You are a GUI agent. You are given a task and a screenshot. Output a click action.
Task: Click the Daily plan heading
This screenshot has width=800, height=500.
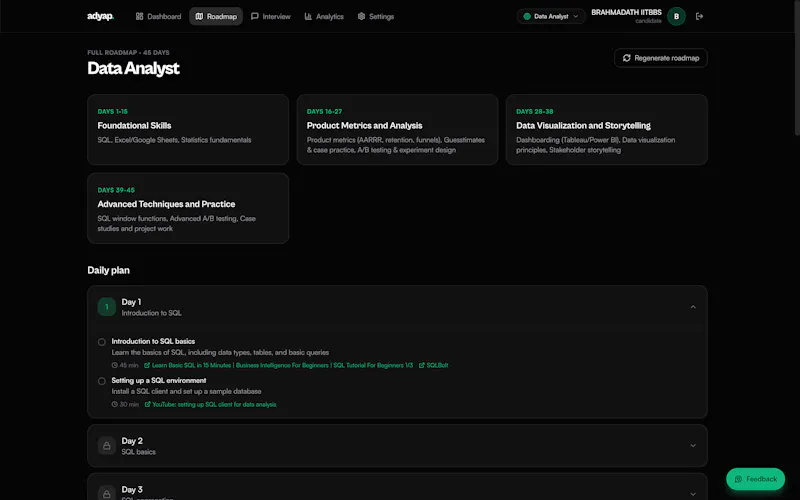[109, 270]
